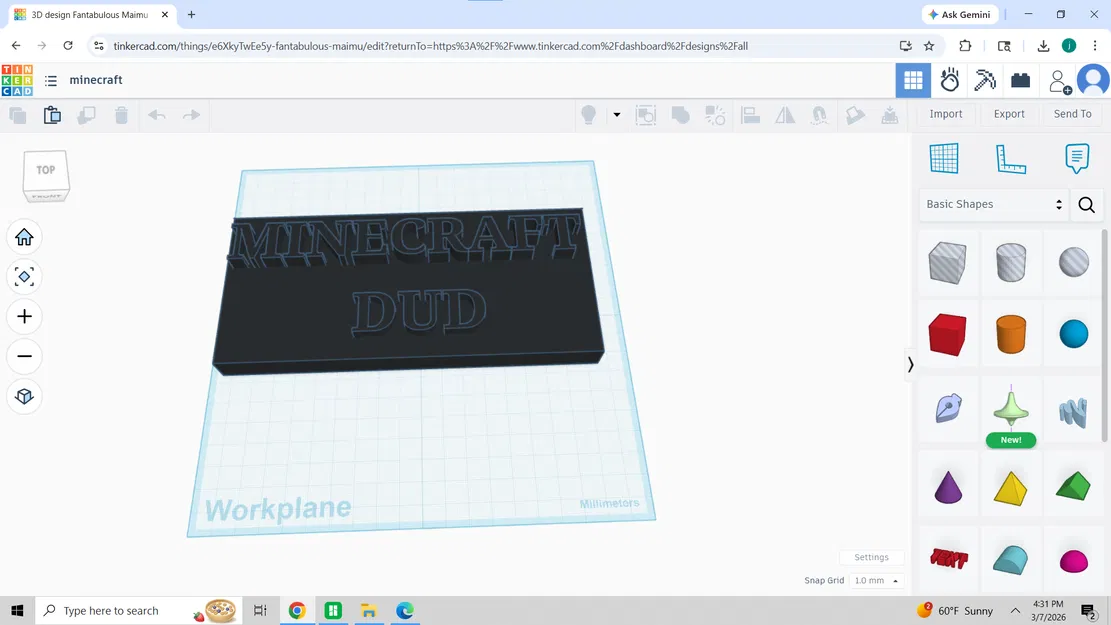
Task: Open the visibility dropdown arrow beside the lightbulb
Action: click(x=616, y=115)
